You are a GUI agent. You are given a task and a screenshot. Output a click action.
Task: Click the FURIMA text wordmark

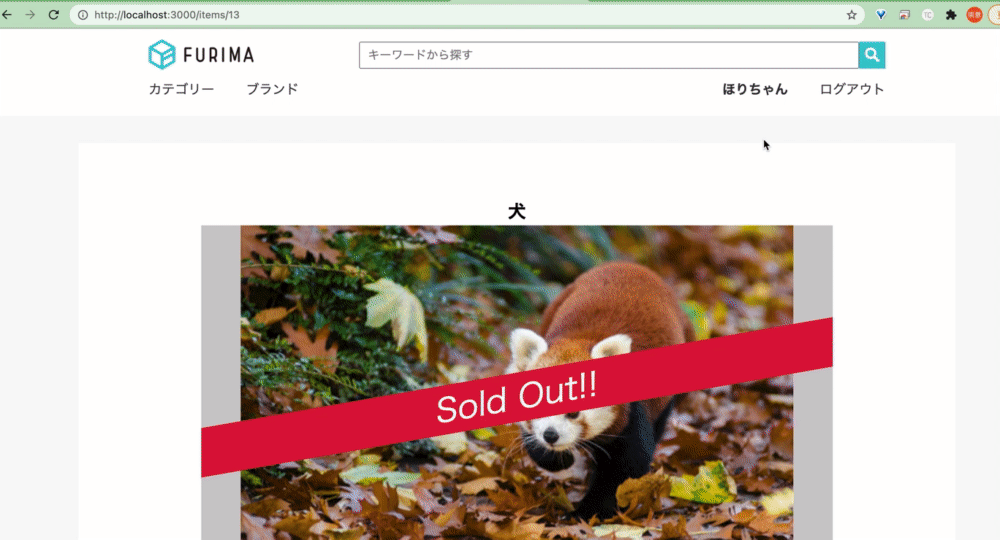(219, 55)
